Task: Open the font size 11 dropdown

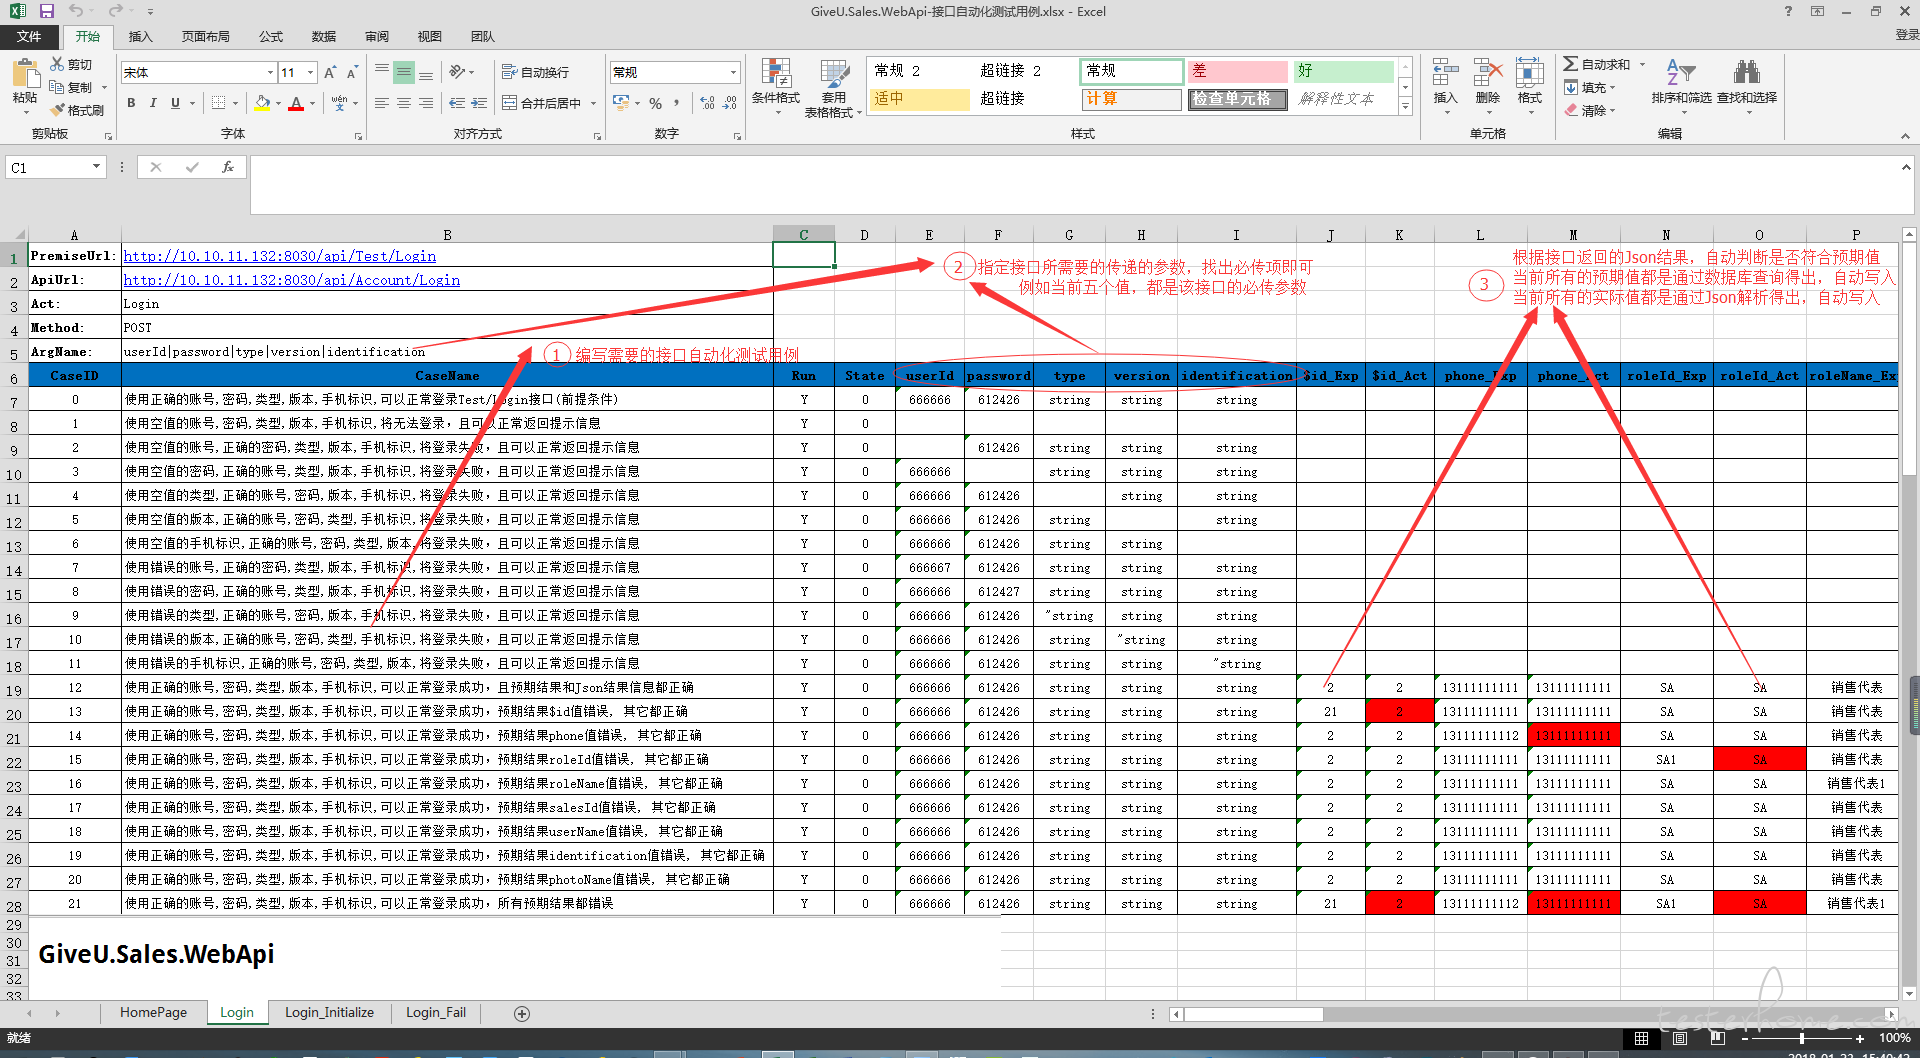Action: point(311,72)
